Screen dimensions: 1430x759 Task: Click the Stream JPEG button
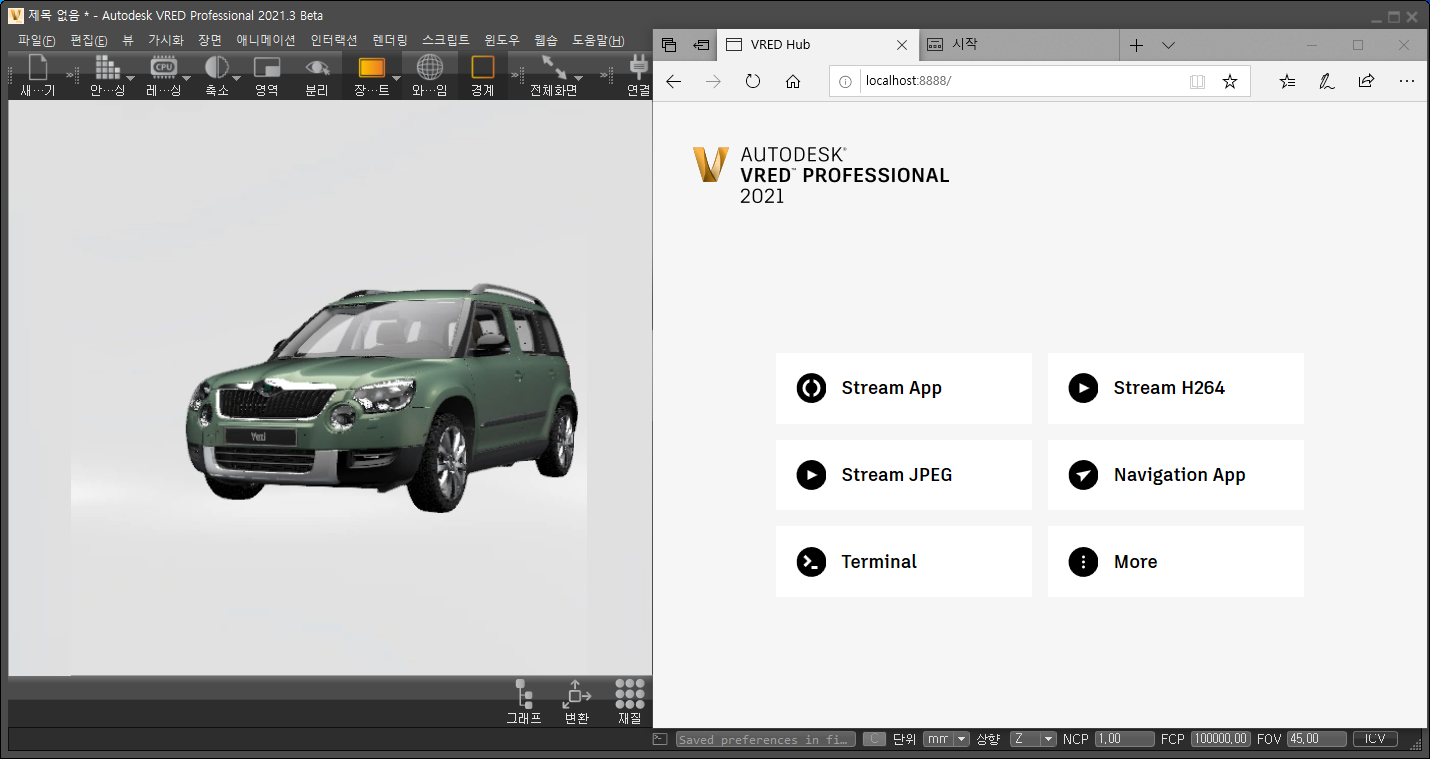pyautogui.click(x=904, y=475)
